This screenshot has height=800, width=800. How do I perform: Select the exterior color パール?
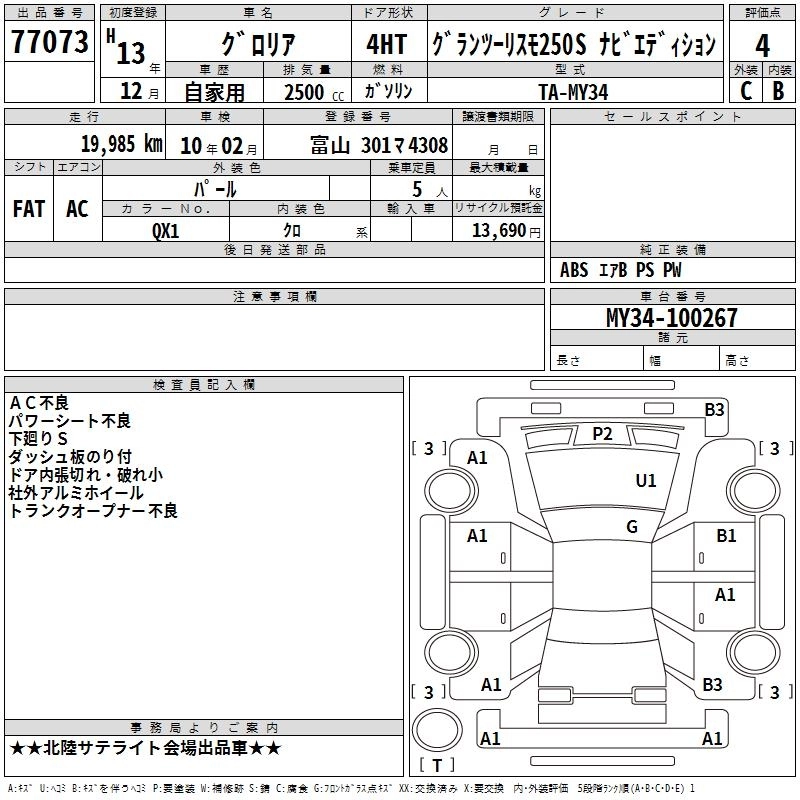pos(215,189)
